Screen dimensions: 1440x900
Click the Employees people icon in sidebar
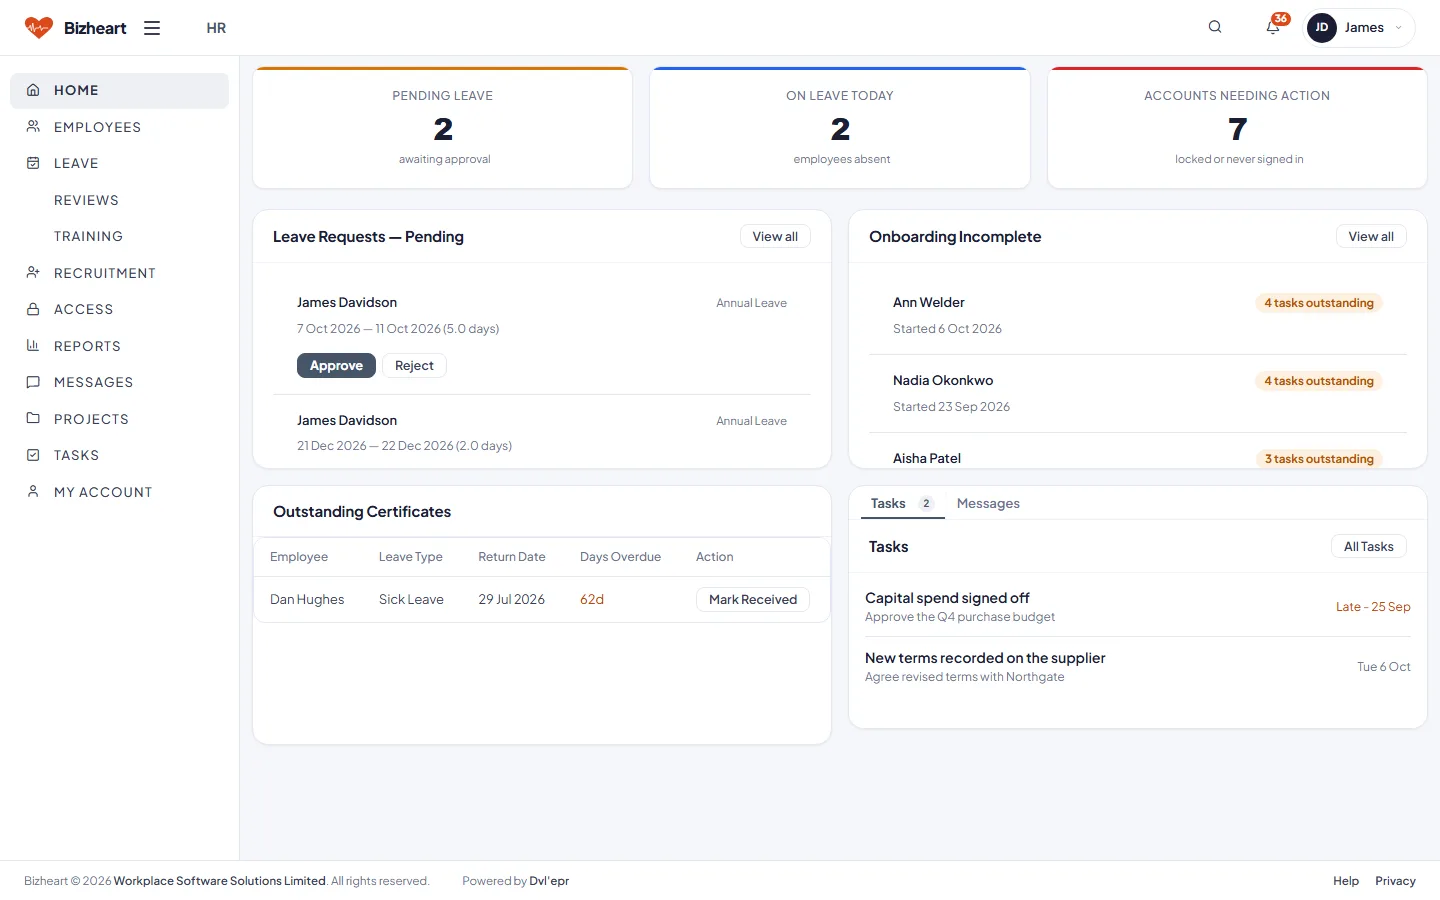coord(33,127)
